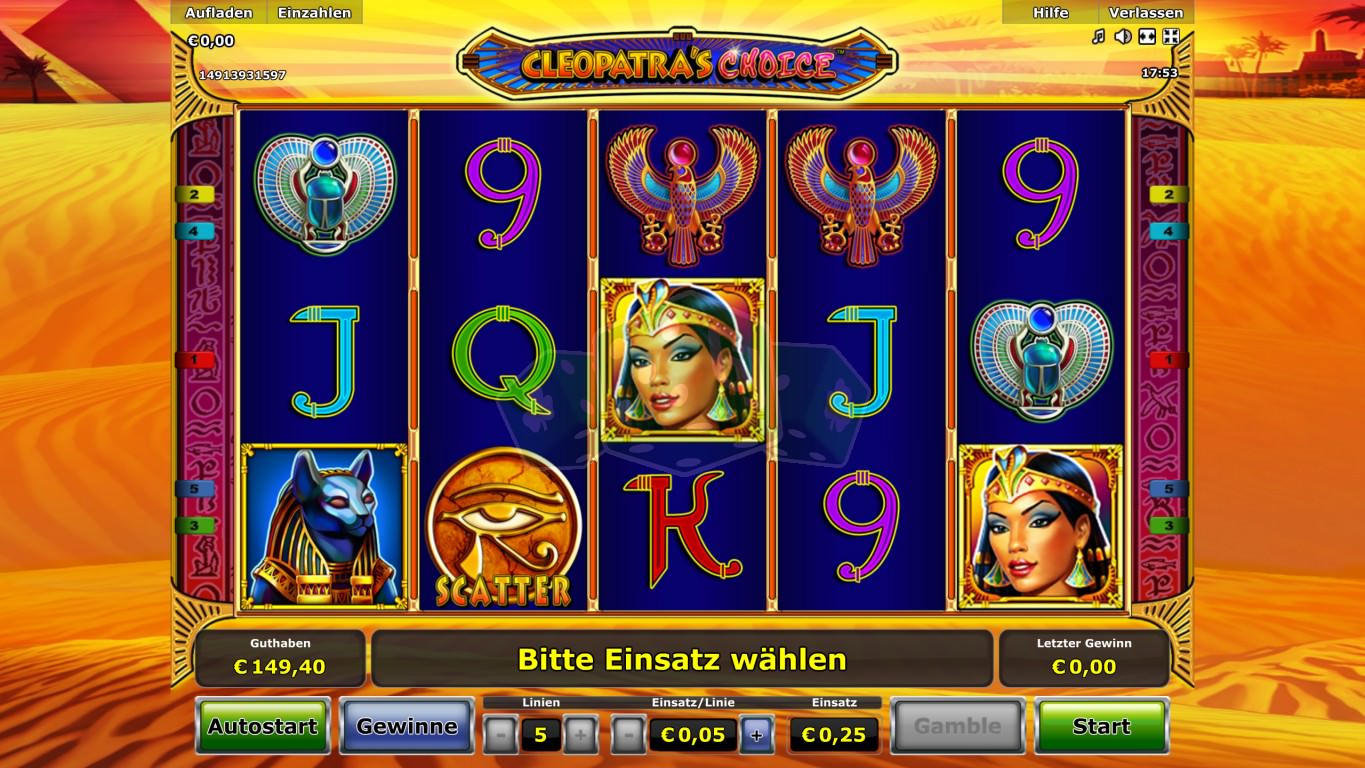The image size is (1365, 768).
Task: Click the red payline 1 marker on left
Action: tap(194, 359)
